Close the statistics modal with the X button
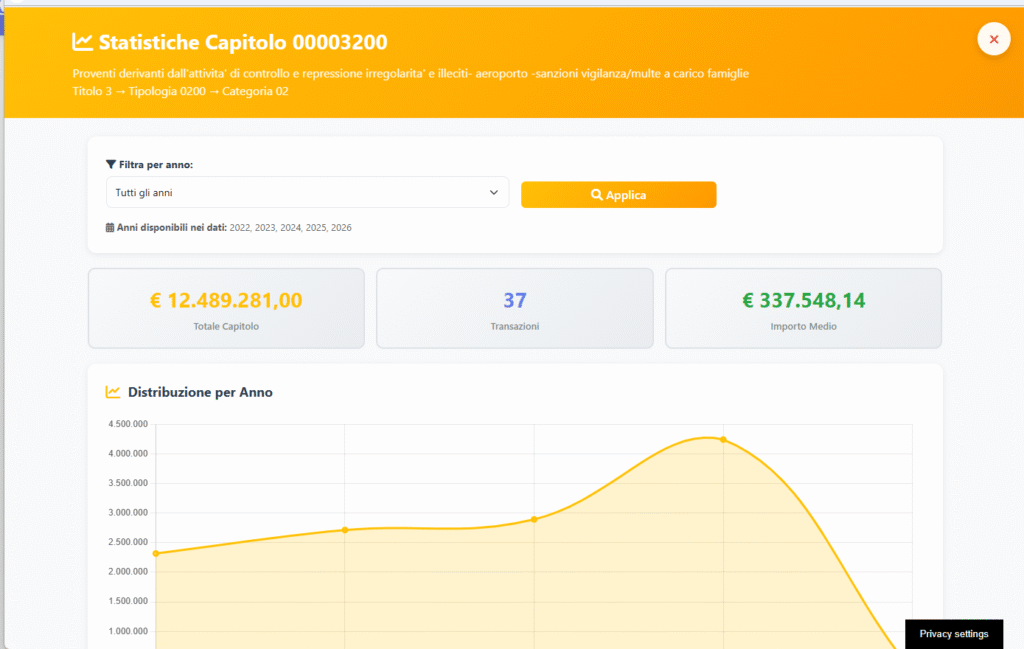1024x649 pixels. 993,39
